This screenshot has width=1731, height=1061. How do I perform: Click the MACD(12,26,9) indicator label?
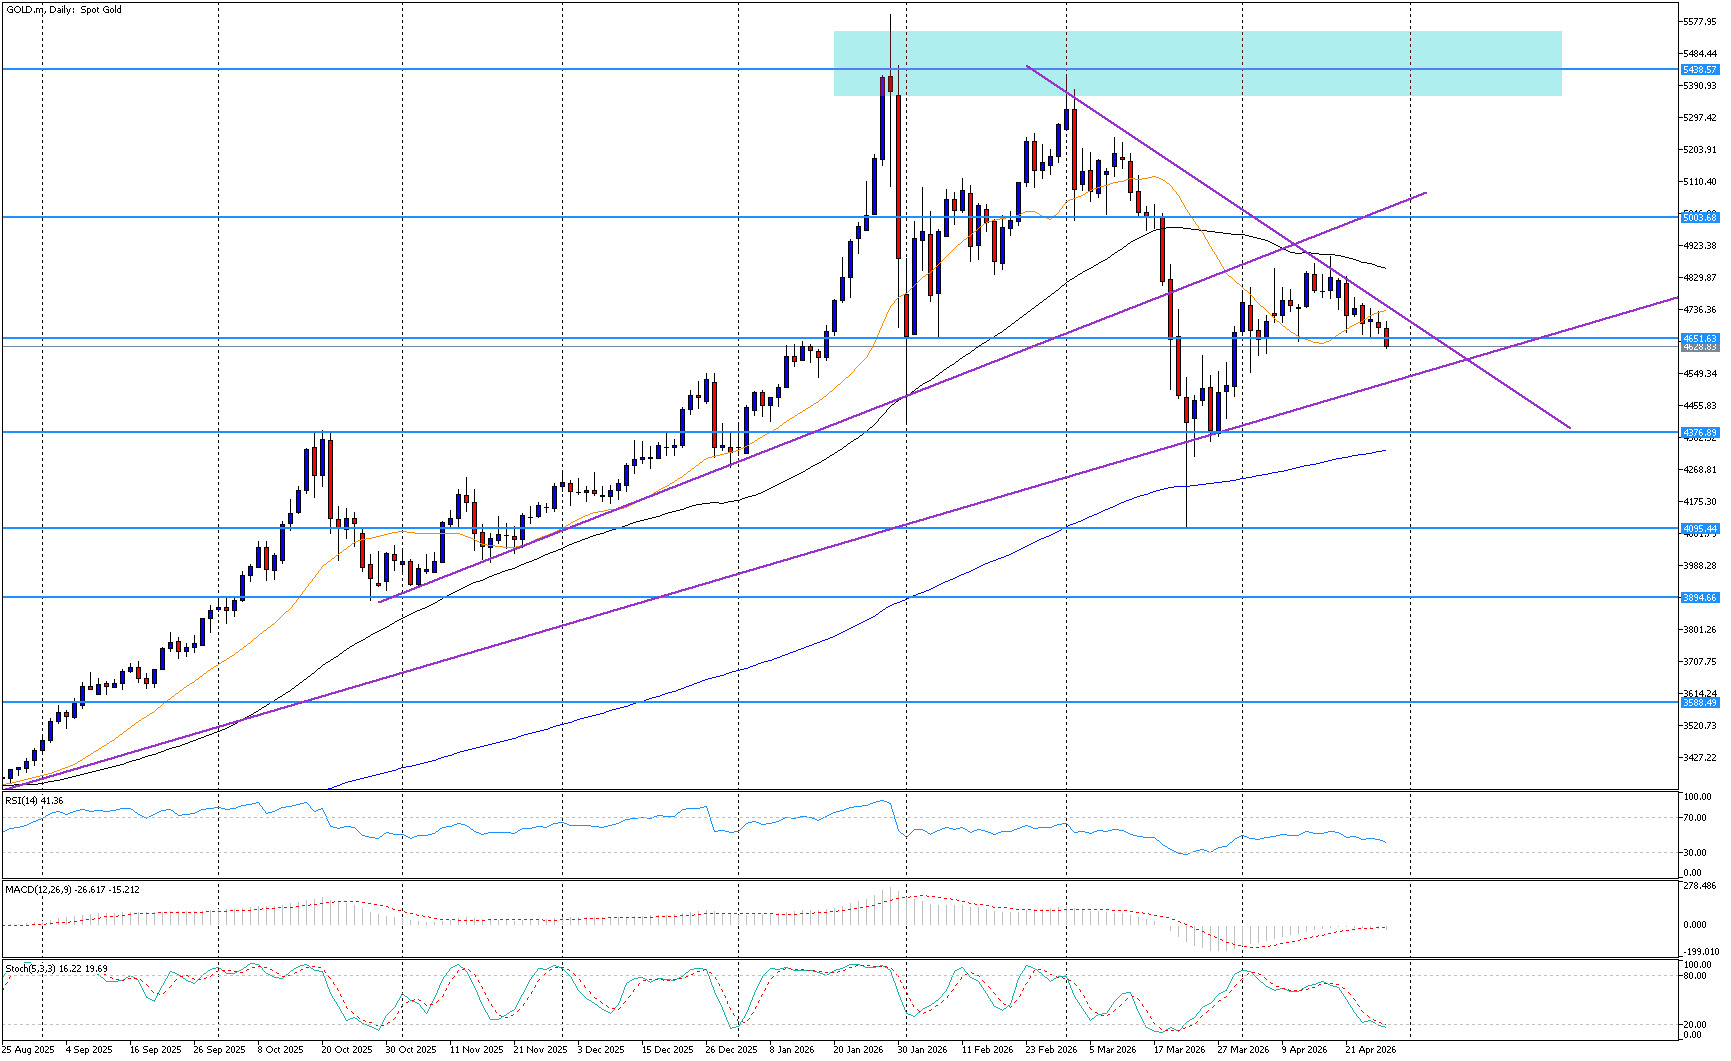[x=72, y=889]
